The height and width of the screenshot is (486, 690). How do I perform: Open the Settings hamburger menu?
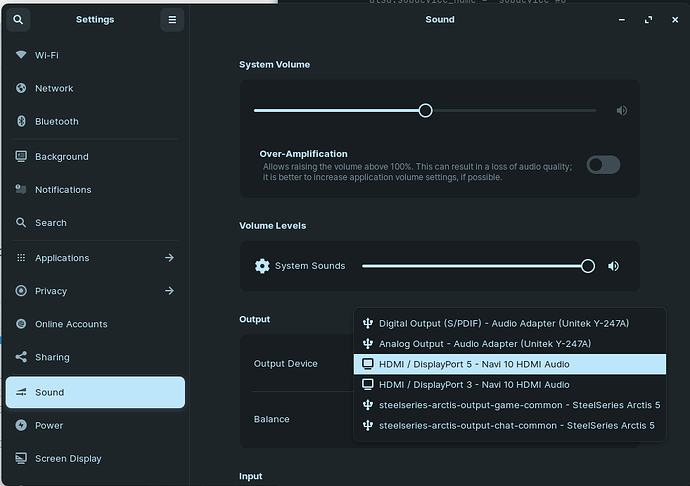pos(172,20)
